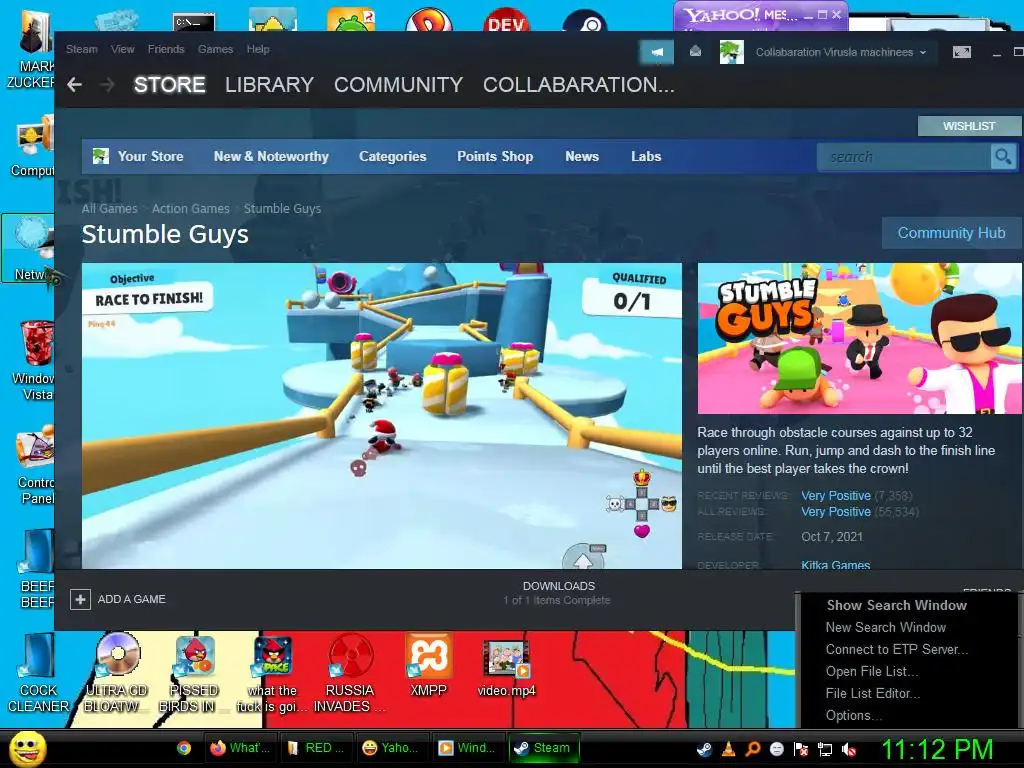Open the Steam announcements megaphone icon

657,52
